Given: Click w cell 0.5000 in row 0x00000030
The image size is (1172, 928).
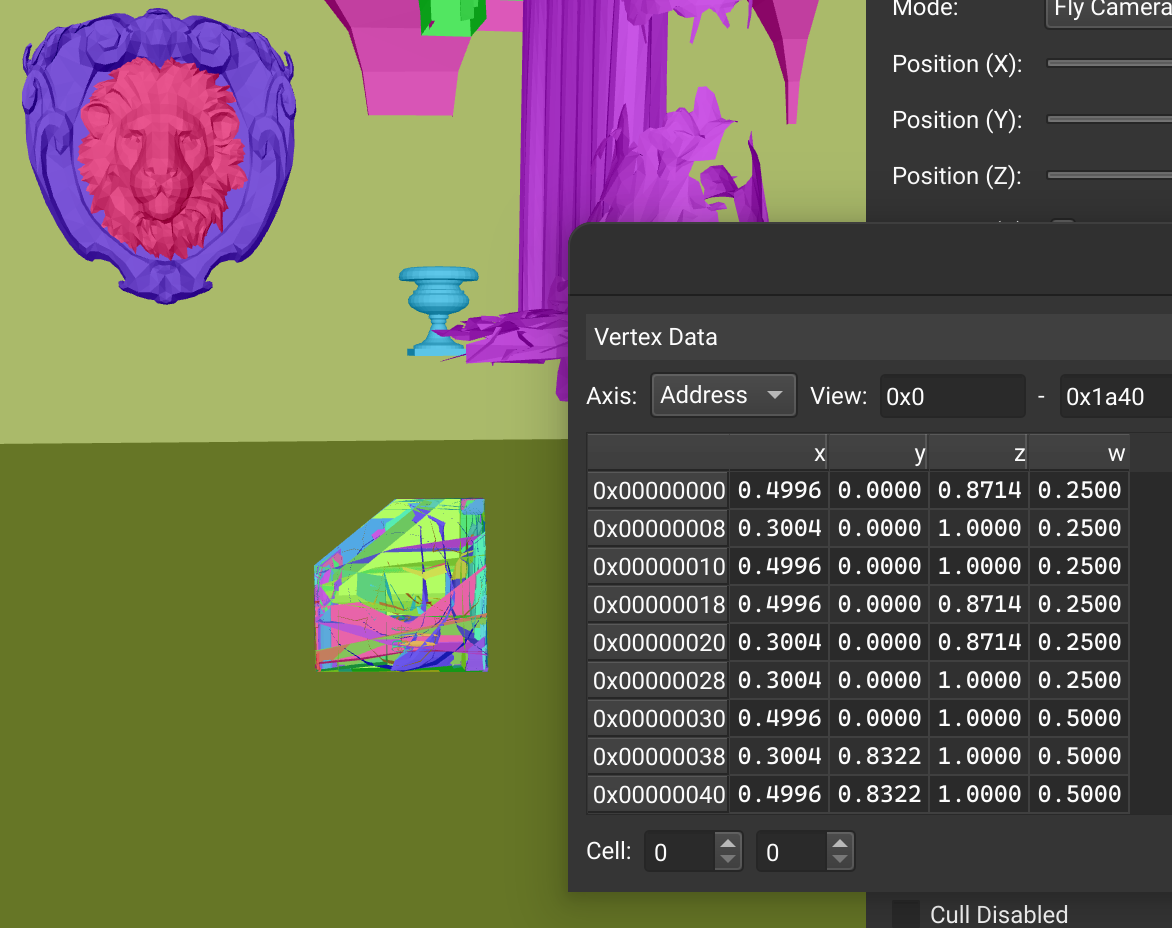Looking at the screenshot, I should click(x=1079, y=718).
